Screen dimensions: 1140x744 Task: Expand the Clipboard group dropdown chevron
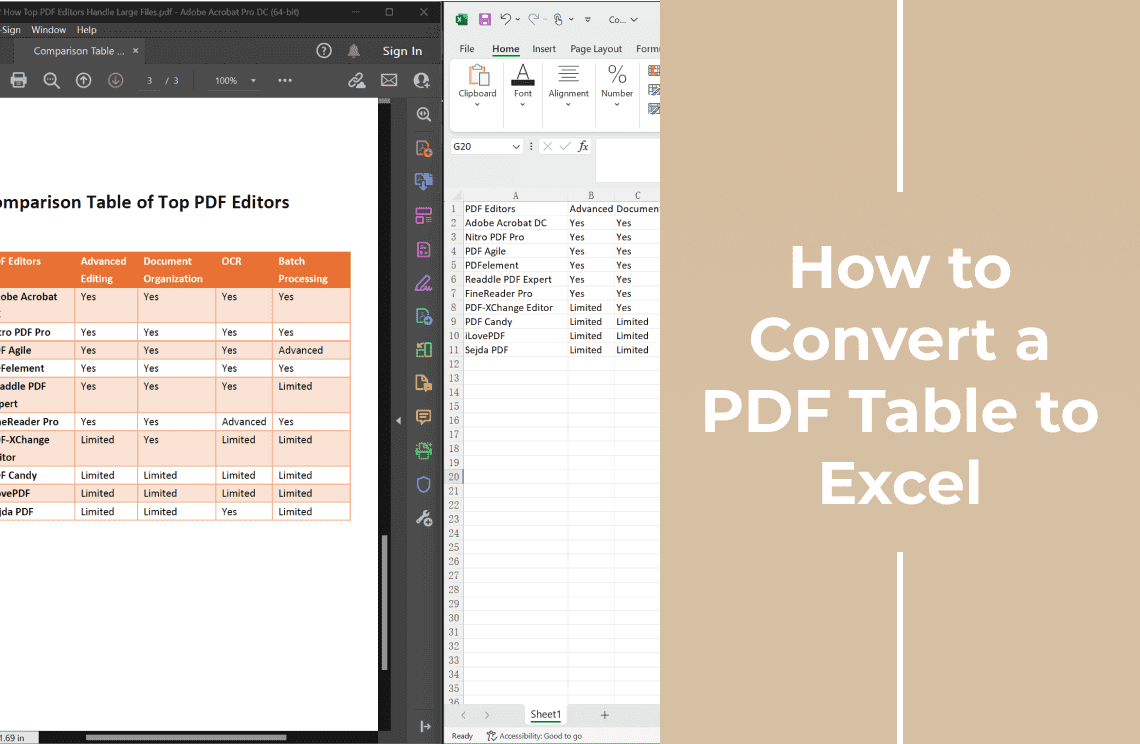477,104
